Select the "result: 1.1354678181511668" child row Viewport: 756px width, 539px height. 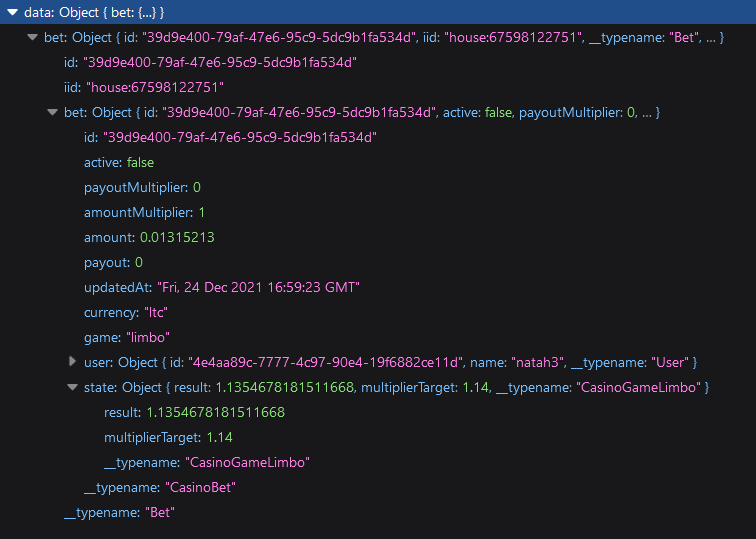point(194,413)
